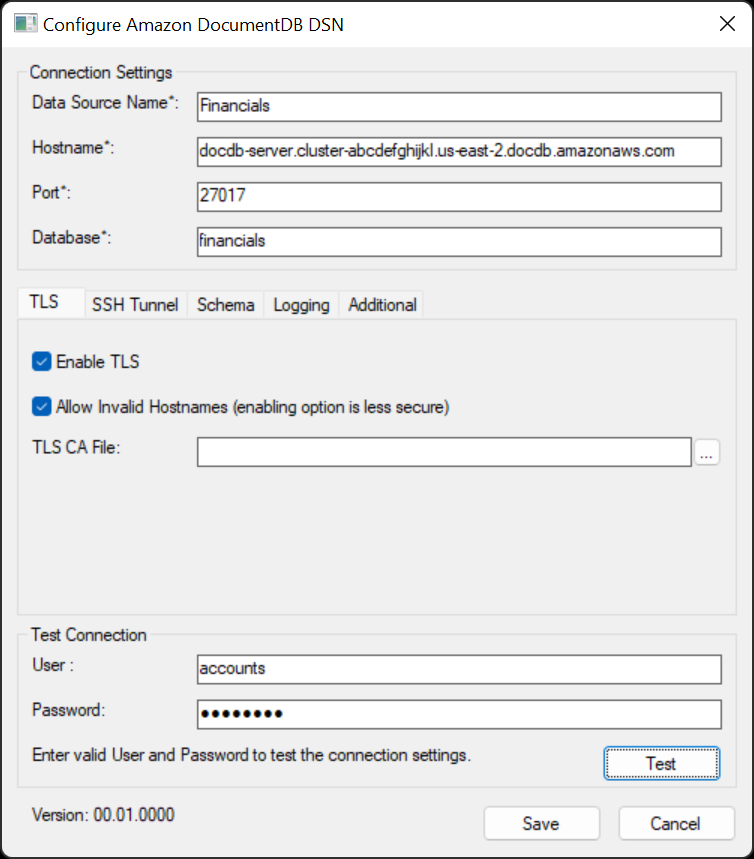Uncheck Allow Invalid Hostnames option
754x859 pixels.
point(42,406)
